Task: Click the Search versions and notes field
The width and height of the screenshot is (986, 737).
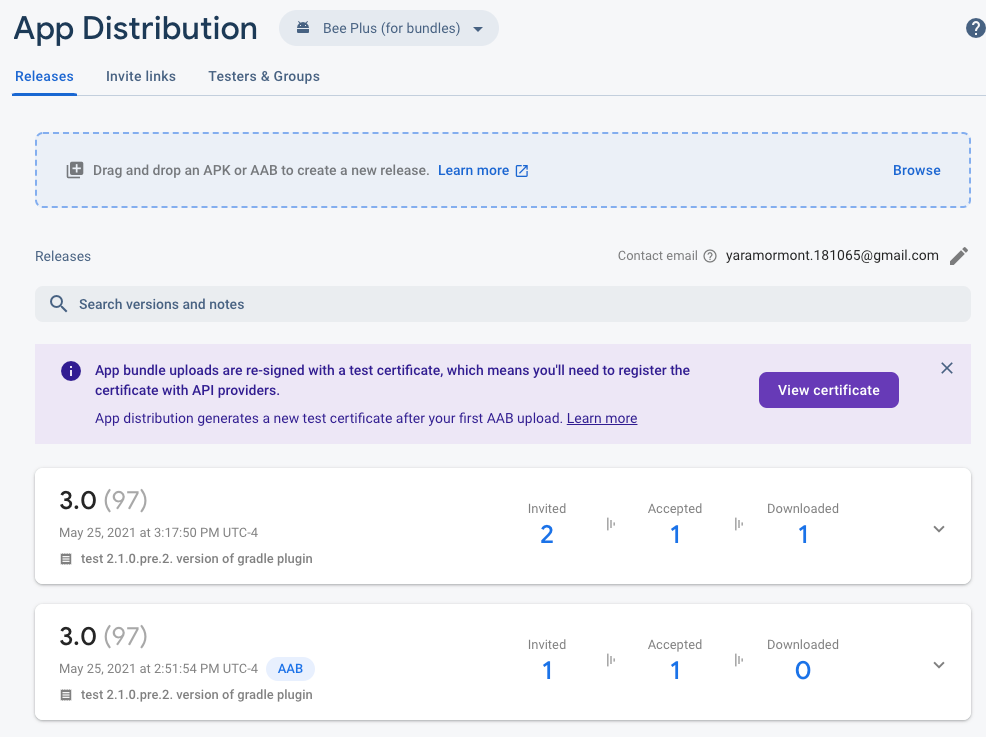Action: click(500, 304)
